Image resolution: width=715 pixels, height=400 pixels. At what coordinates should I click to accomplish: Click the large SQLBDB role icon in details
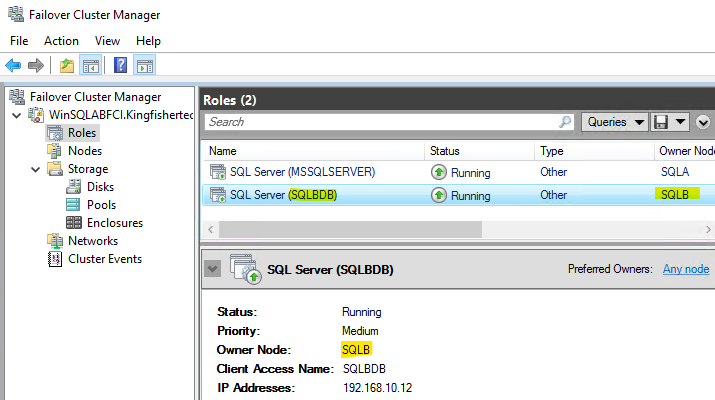(245, 269)
